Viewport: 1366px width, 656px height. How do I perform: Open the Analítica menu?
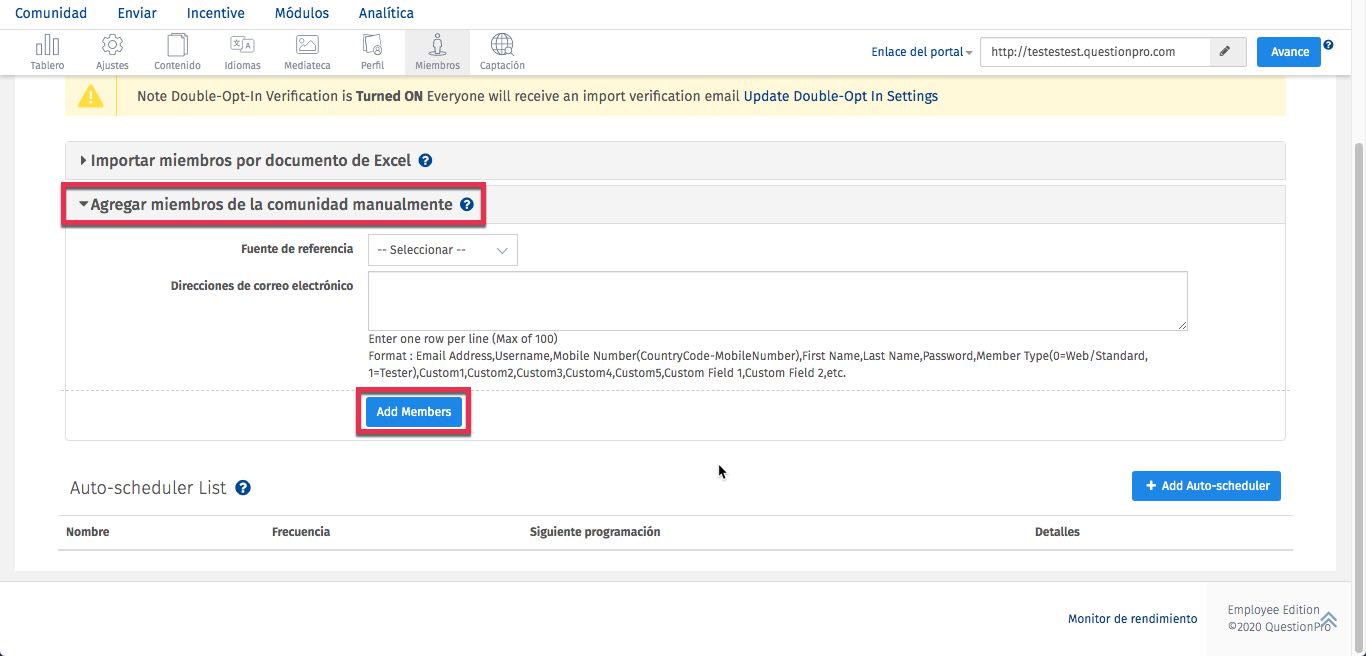(386, 13)
